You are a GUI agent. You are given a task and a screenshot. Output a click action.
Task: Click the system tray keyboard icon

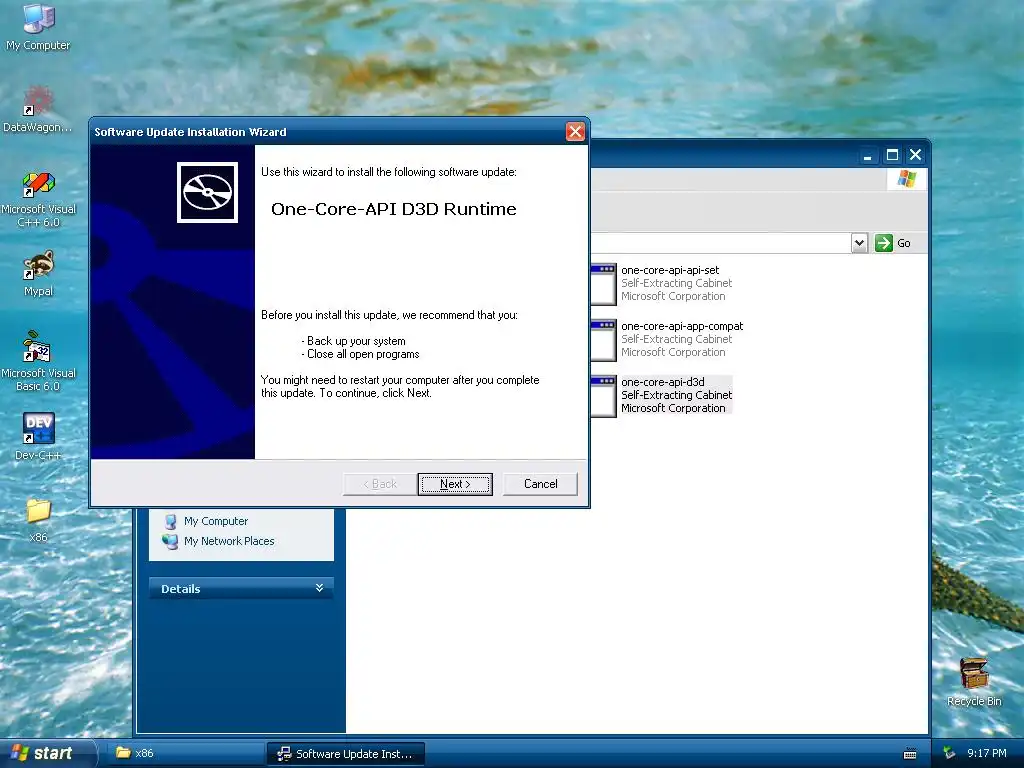910,754
